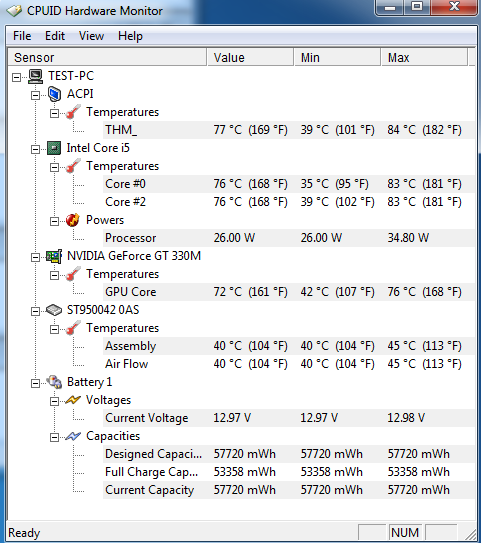Click the Battery 1 icon
This screenshot has width=481, height=543.
pyautogui.click(x=54, y=382)
